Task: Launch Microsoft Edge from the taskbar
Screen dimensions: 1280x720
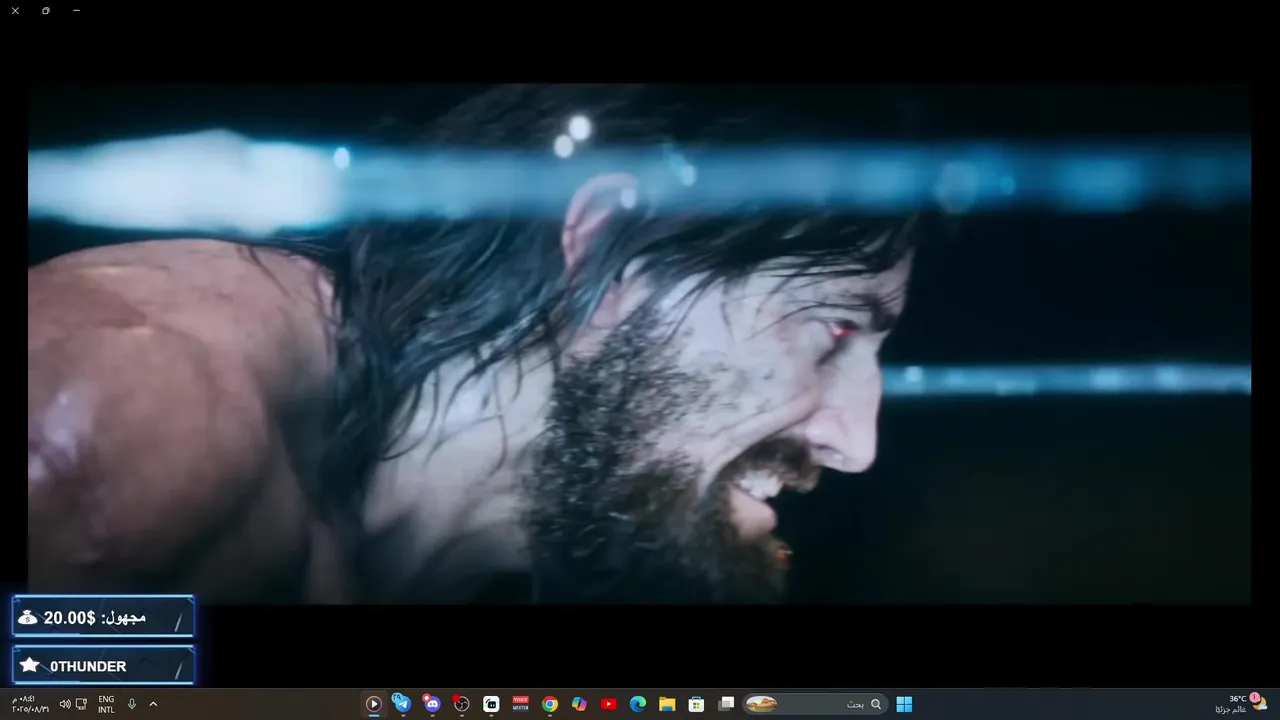Action: [x=638, y=704]
